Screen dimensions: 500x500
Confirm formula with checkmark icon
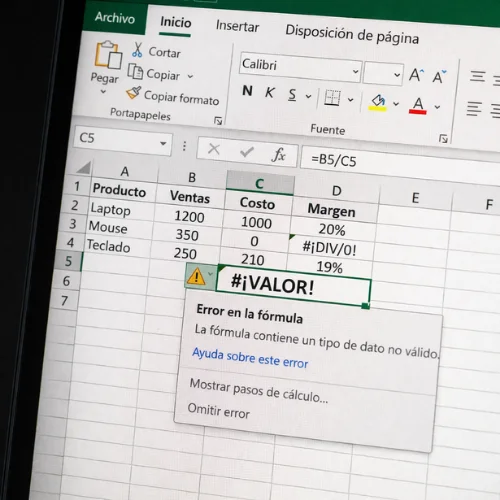click(x=247, y=152)
